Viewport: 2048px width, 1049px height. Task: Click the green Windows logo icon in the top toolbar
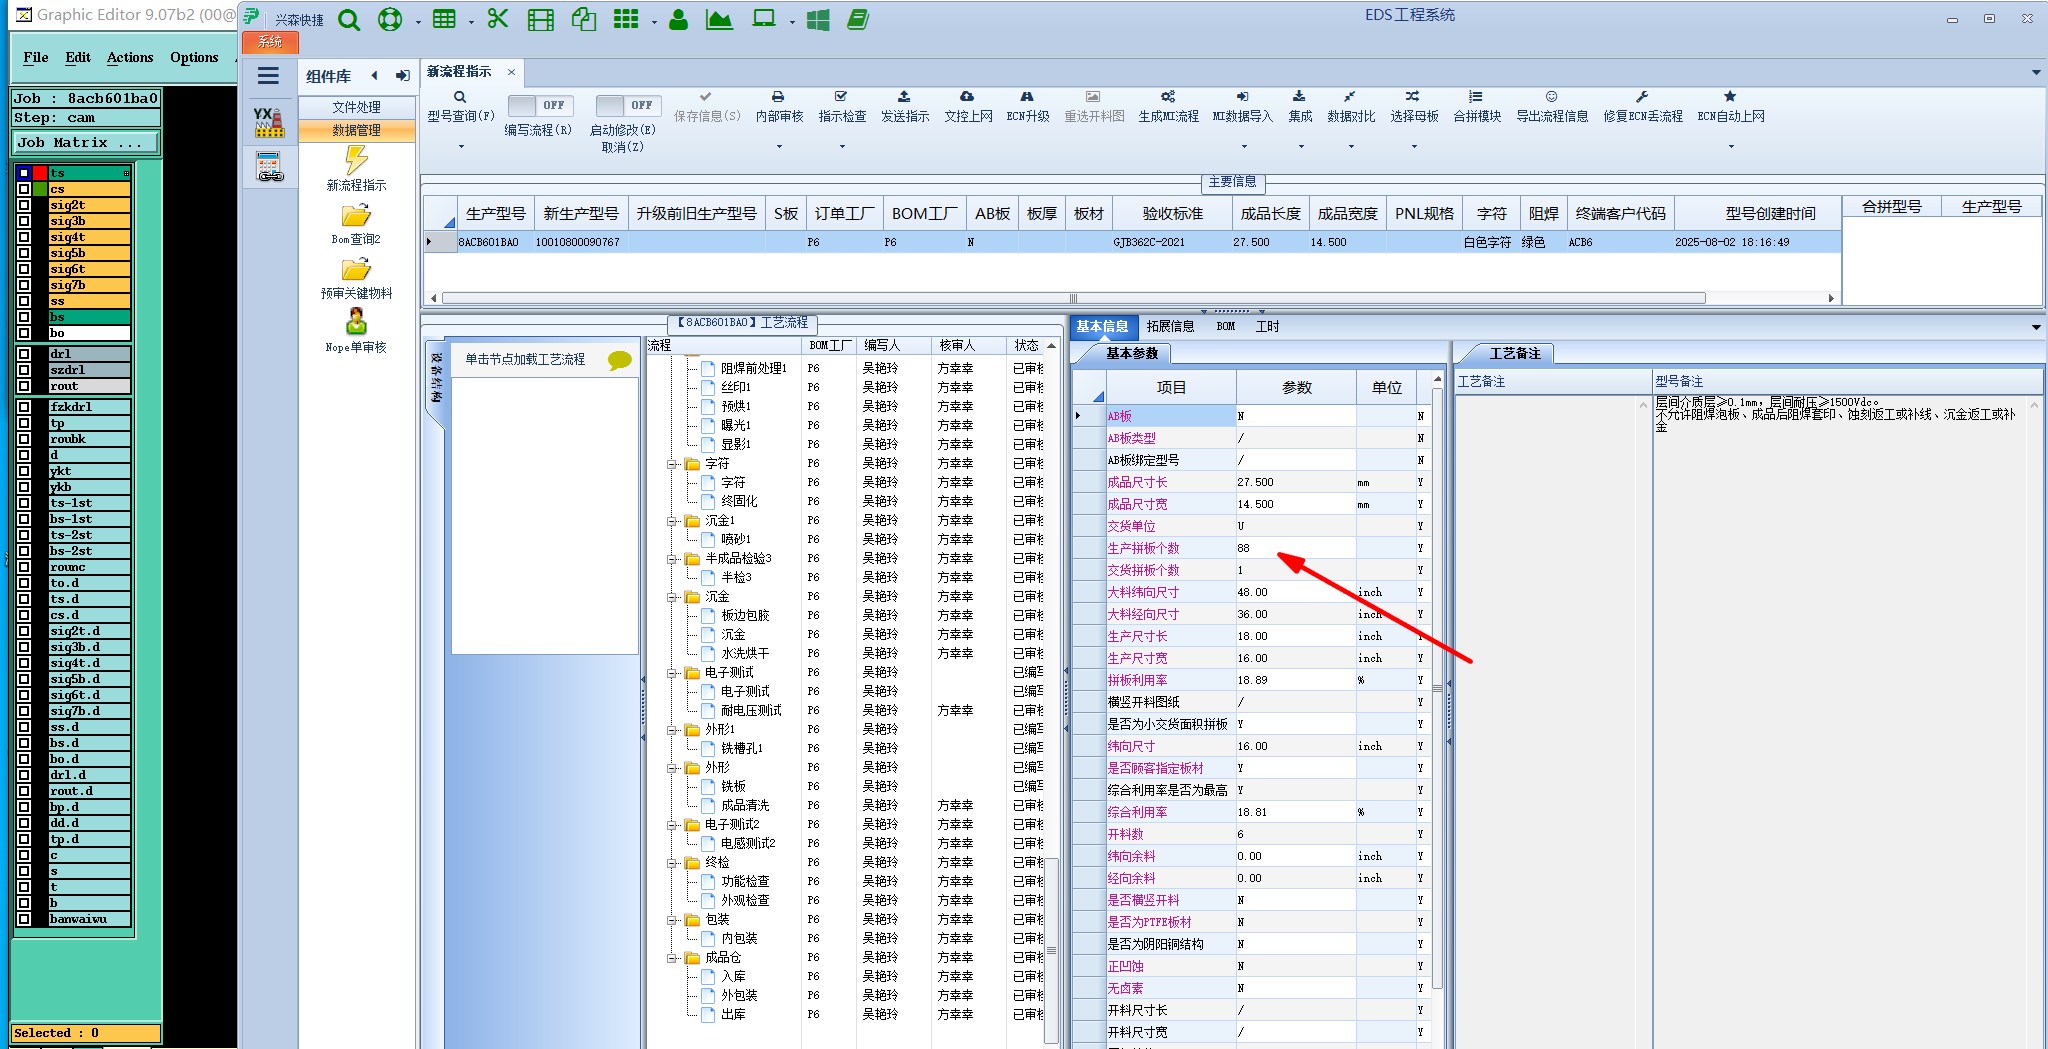pos(818,20)
